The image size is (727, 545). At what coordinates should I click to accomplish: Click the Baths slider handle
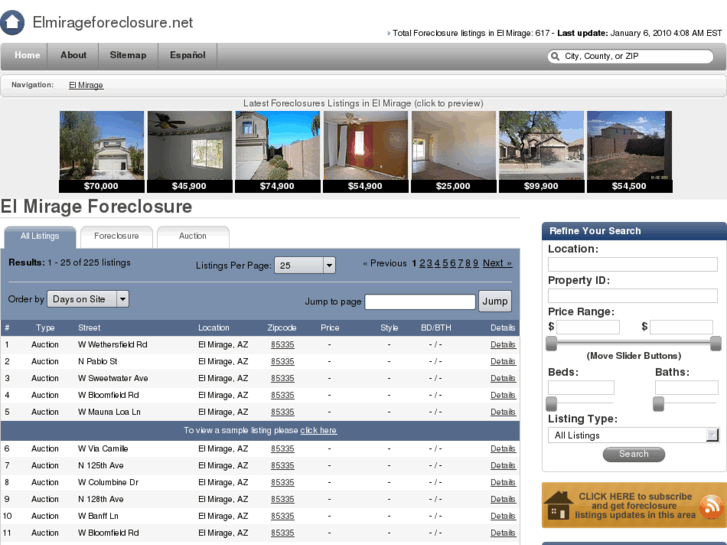[x=658, y=404]
